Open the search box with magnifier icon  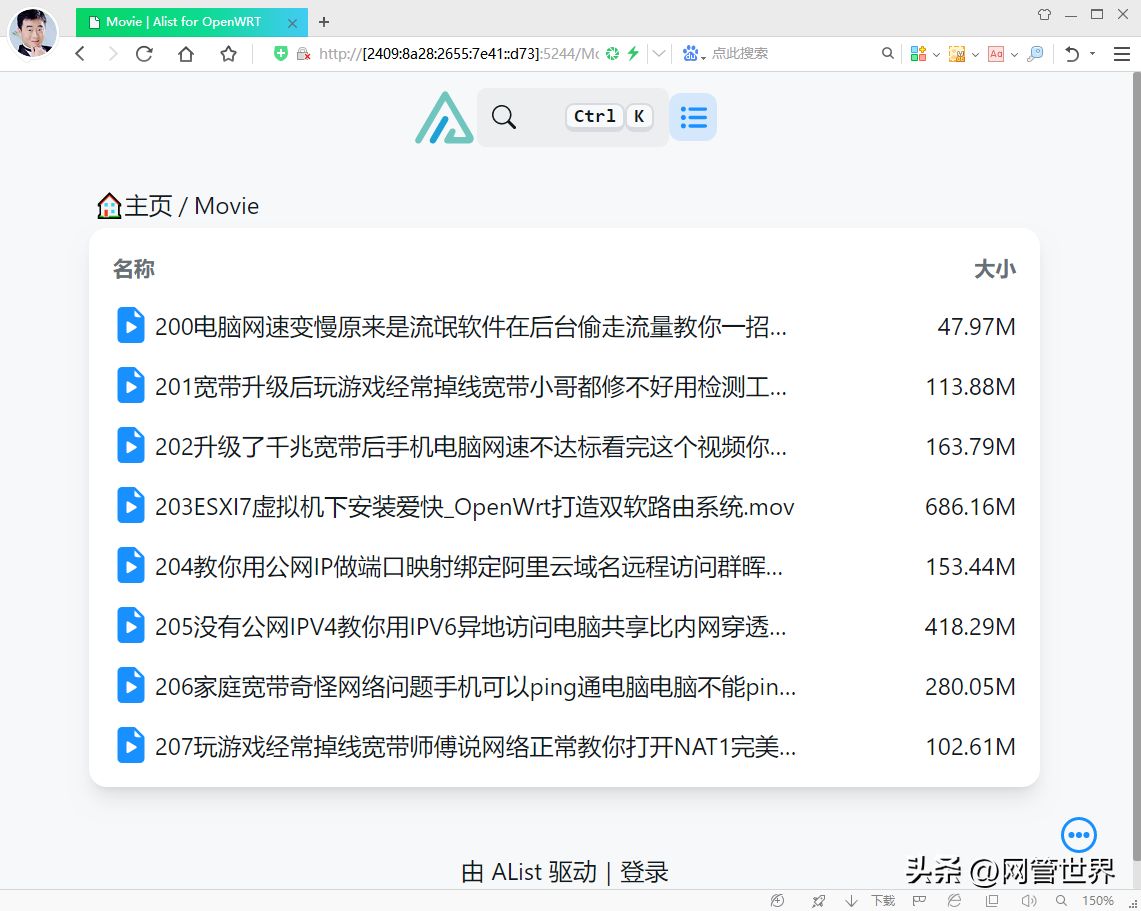pyautogui.click(x=572, y=117)
